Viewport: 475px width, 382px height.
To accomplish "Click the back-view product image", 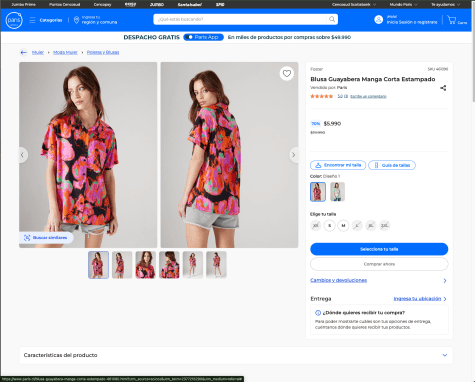I will pyautogui.click(x=229, y=155).
